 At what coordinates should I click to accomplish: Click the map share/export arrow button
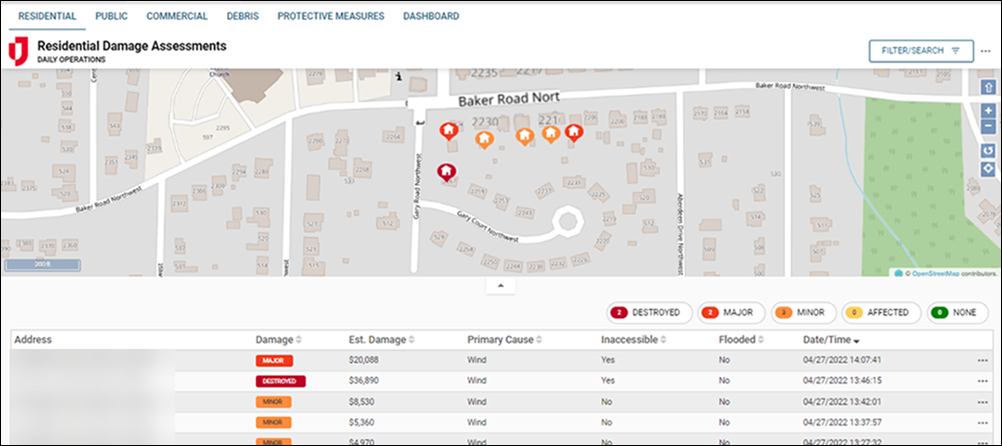(x=988, y=86)
